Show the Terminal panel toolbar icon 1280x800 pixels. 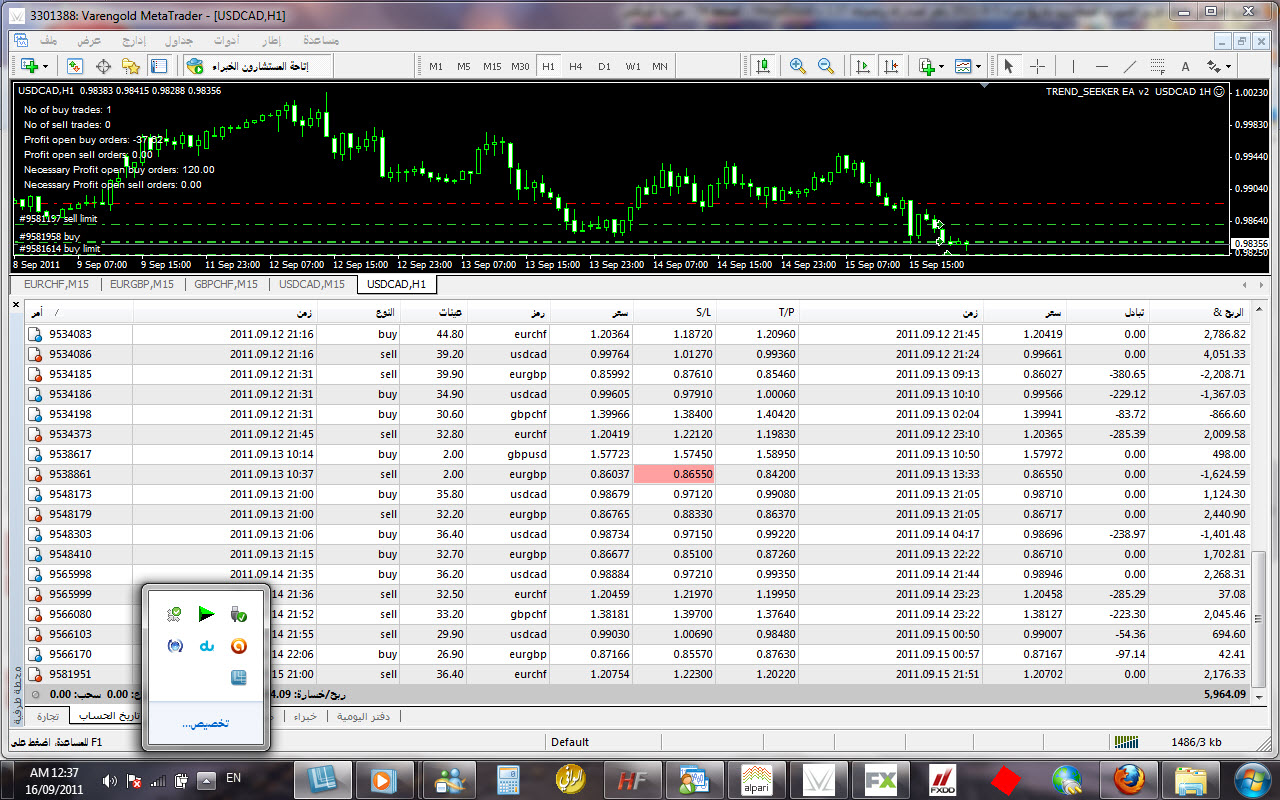158,66
